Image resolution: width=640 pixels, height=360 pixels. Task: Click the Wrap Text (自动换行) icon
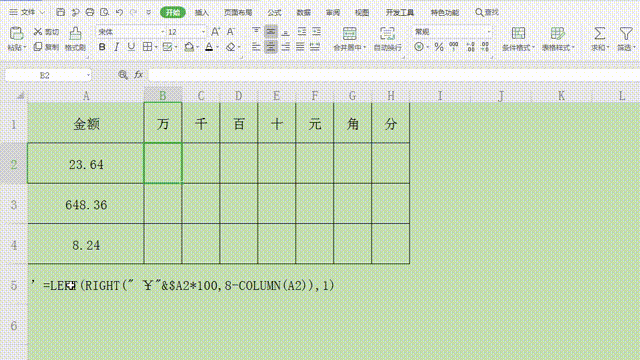pos(387,33)
